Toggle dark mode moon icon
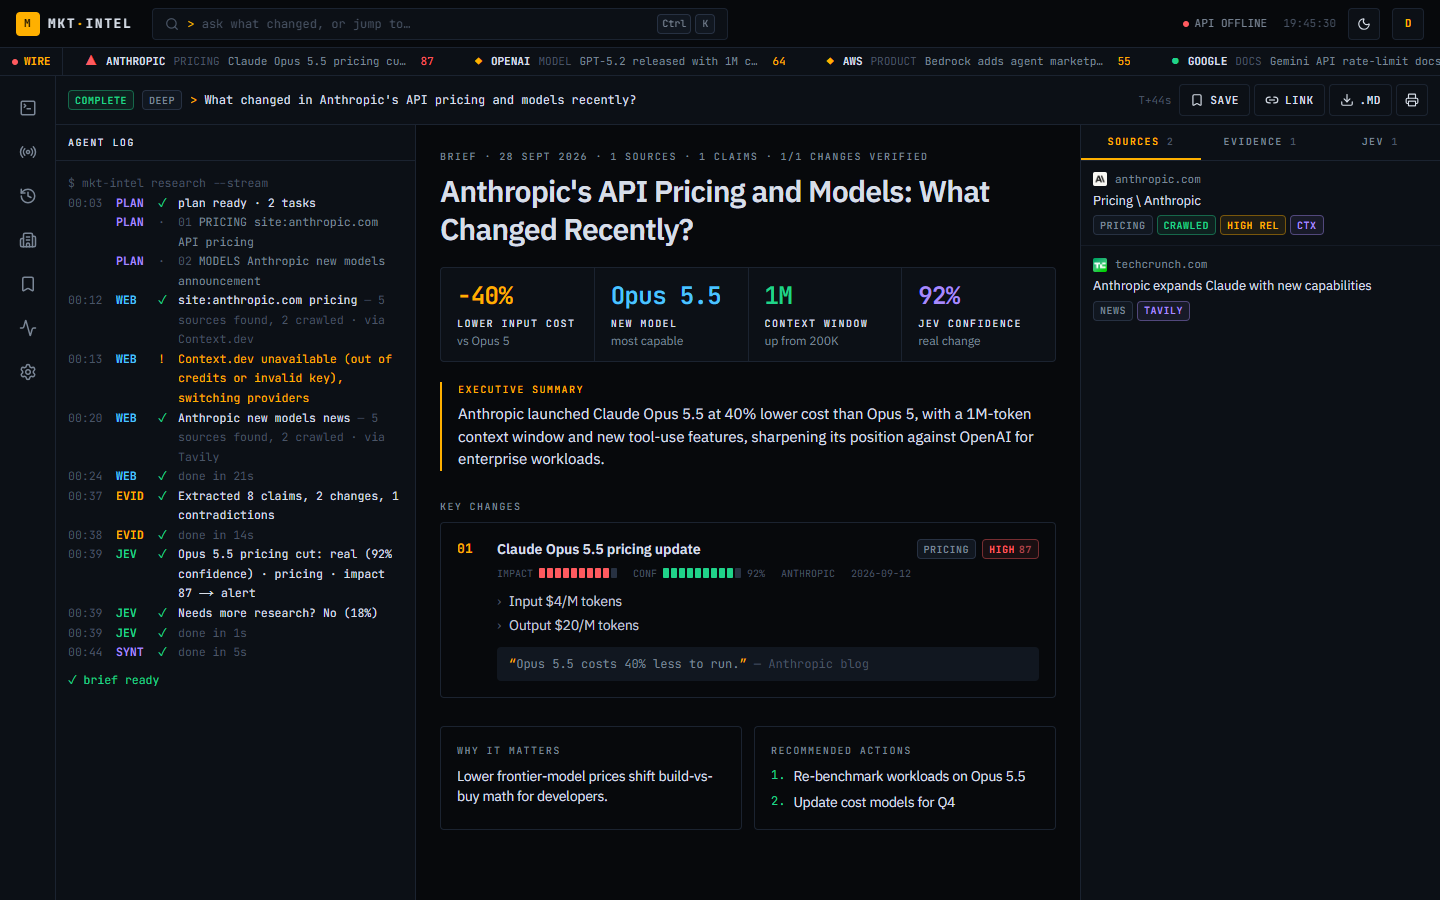Screen dimensions: 1440x900 click(1364, 23)
